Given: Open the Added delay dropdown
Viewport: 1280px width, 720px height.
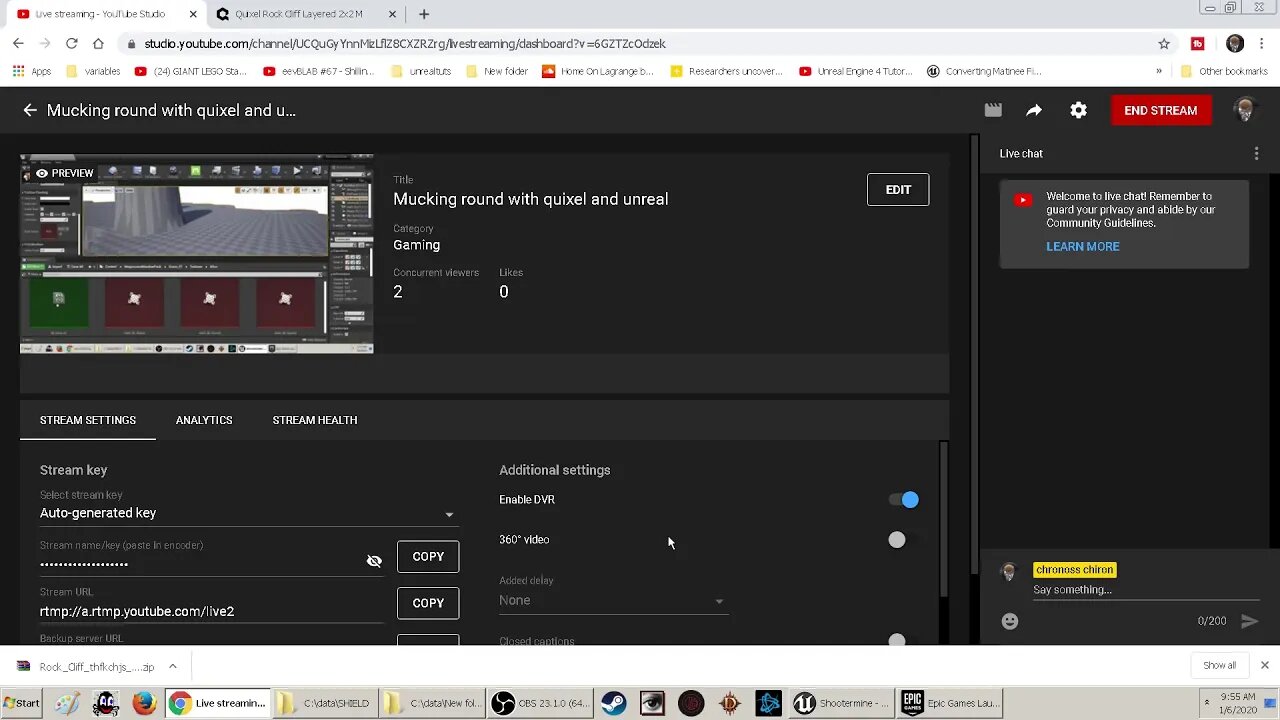Looking at the screenshot, I should tap(612, 600).
